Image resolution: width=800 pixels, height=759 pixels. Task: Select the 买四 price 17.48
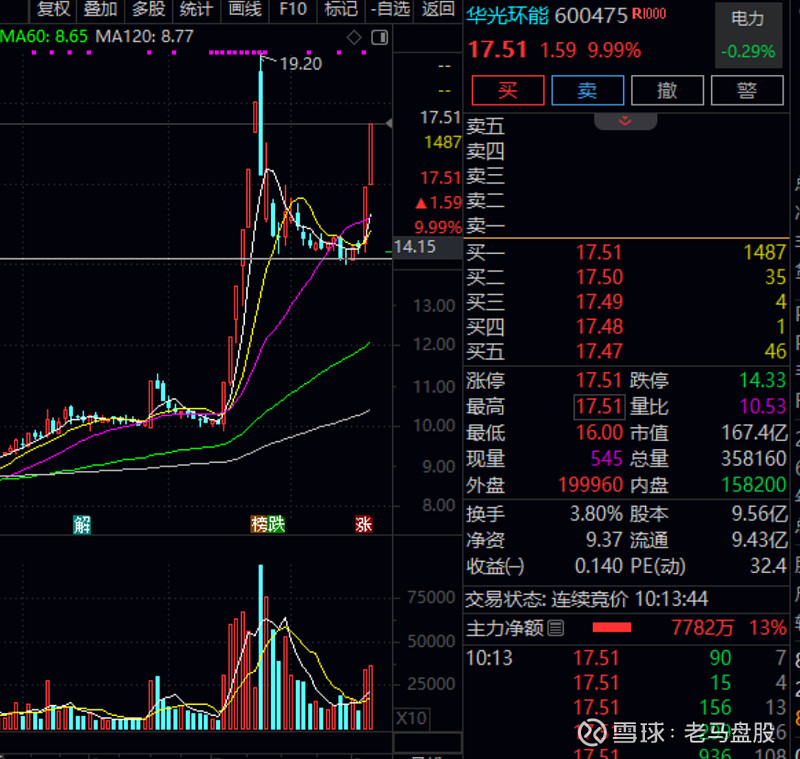coord(599,326)
